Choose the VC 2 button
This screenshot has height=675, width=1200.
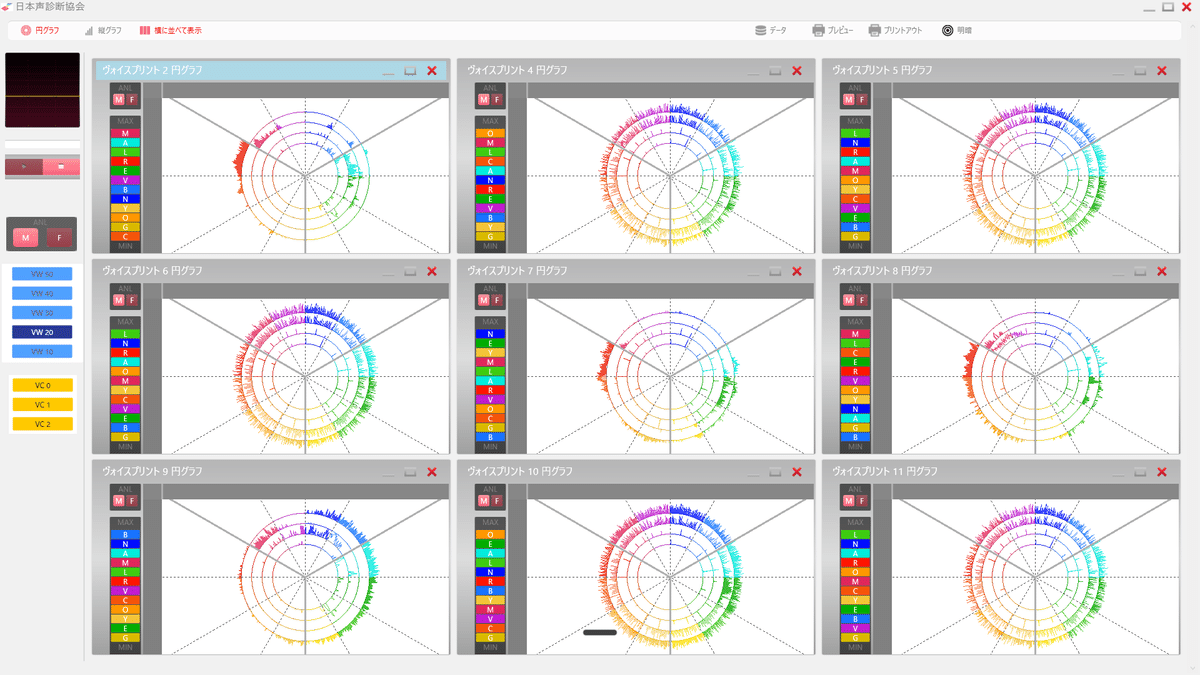[42, 424]
